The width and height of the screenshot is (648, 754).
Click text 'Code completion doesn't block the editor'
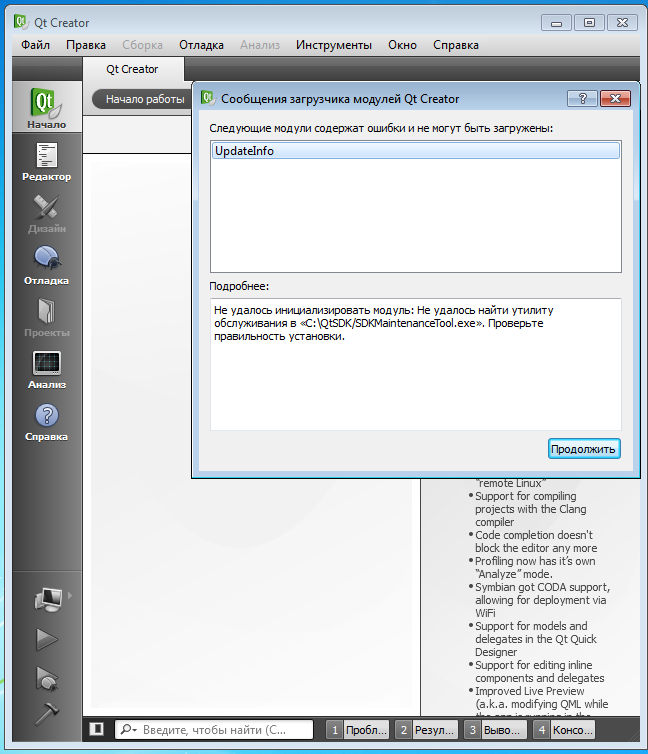click(x=534, y=541)
